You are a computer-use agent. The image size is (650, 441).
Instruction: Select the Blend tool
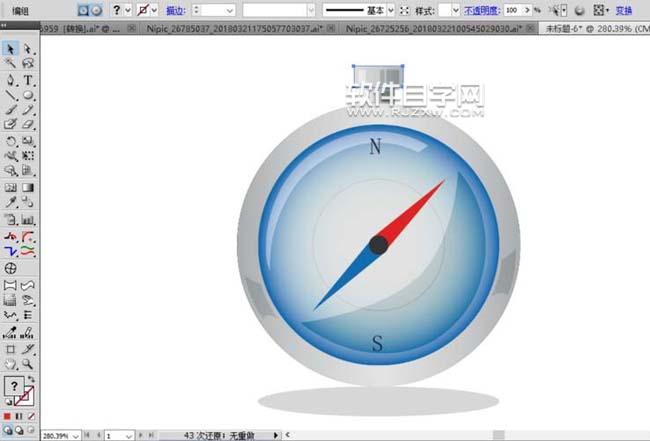tap(28, 202)
